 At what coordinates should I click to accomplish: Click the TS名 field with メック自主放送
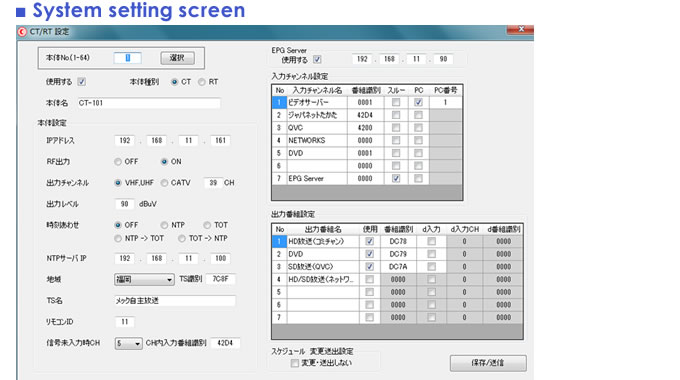click(175, 301)
